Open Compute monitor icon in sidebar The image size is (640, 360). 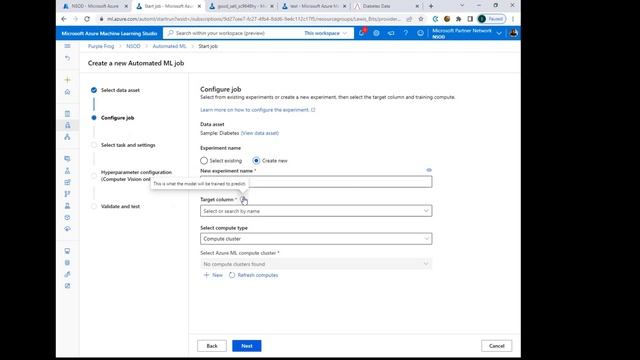[67, 251]
